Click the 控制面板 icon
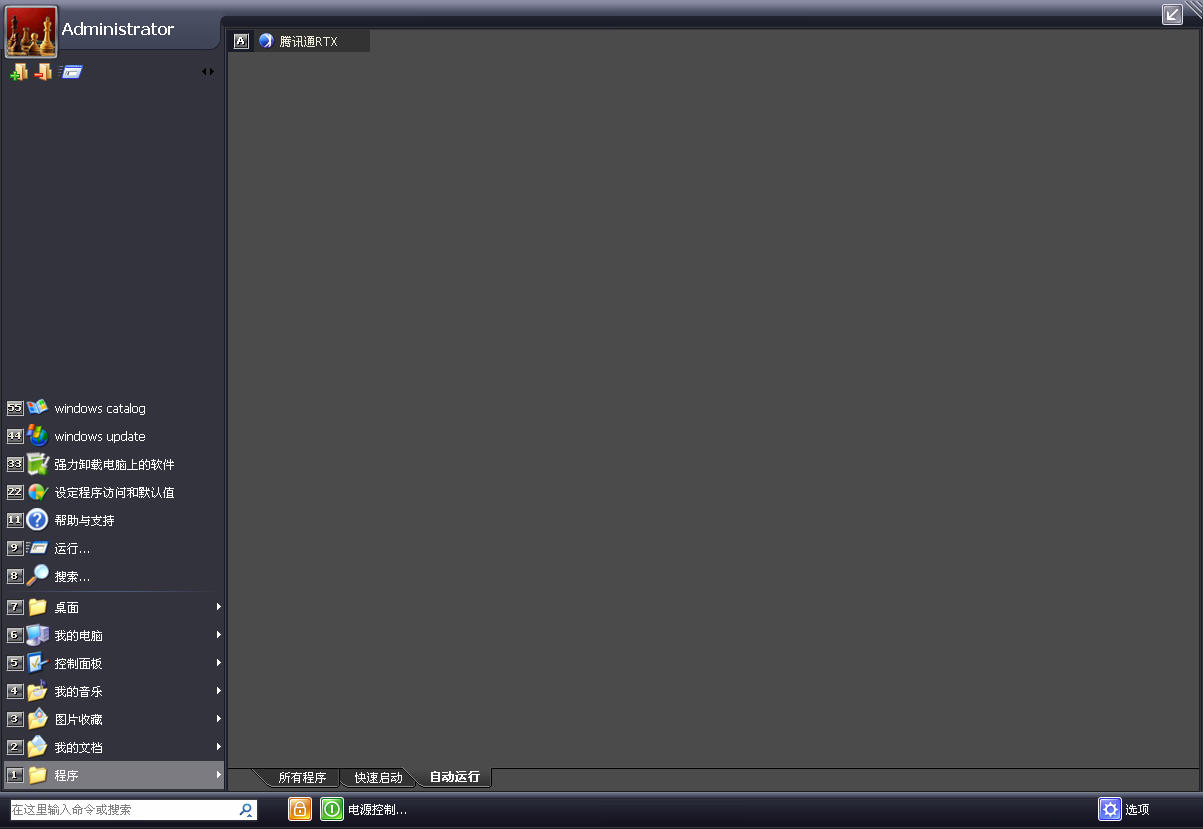Image resolution: width=1203 pixels, height=829 pixels. click(37, 663)
